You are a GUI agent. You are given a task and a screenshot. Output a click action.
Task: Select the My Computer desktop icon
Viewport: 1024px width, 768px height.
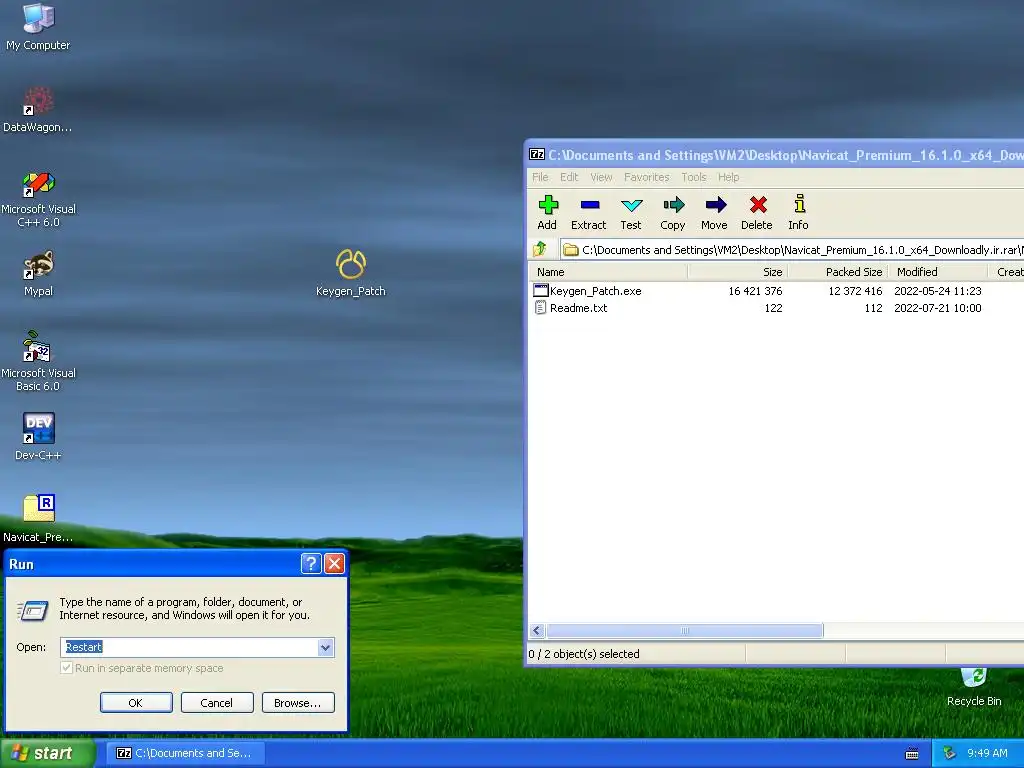coord(38,27)
